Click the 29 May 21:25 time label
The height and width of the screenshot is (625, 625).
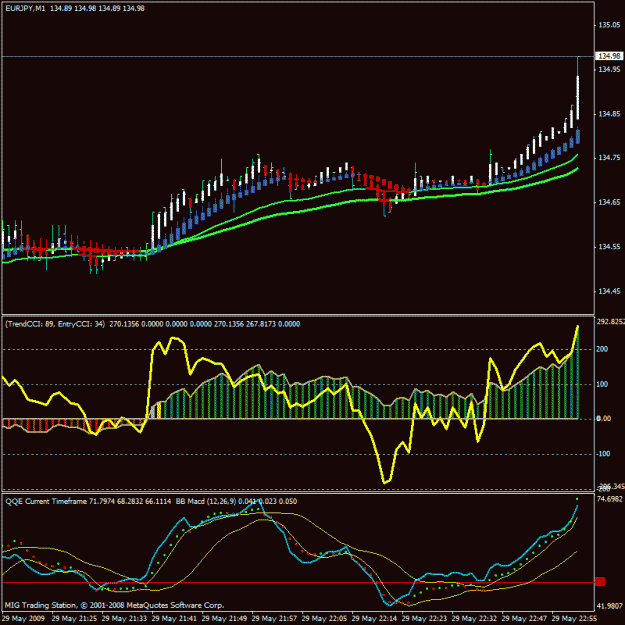(x=74, y=619)
